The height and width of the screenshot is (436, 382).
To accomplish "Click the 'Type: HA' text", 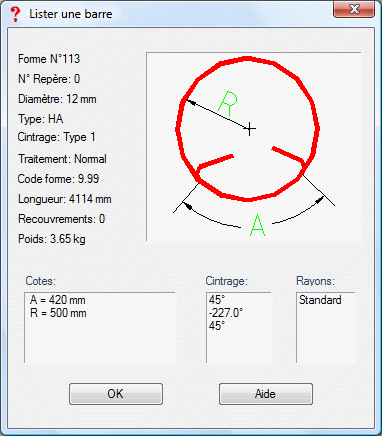I will (x=40, y=119).
